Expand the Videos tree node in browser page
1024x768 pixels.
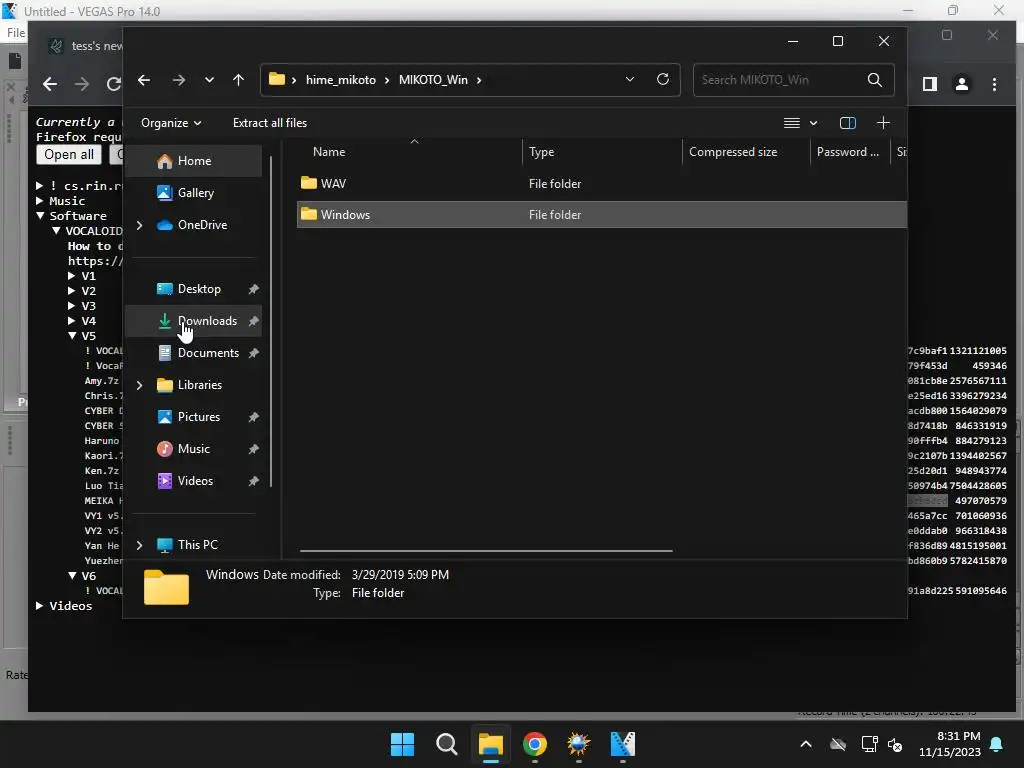pos(40,605)
